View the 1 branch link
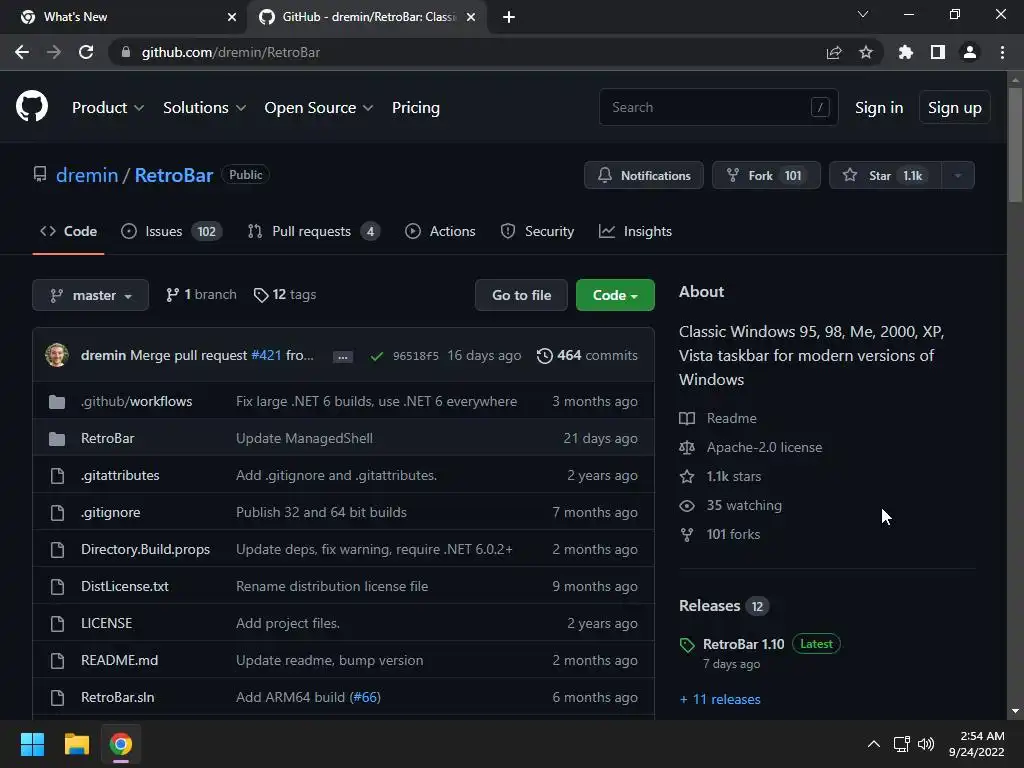Screen dimensions: 1024x768 [x=201, y=295]
